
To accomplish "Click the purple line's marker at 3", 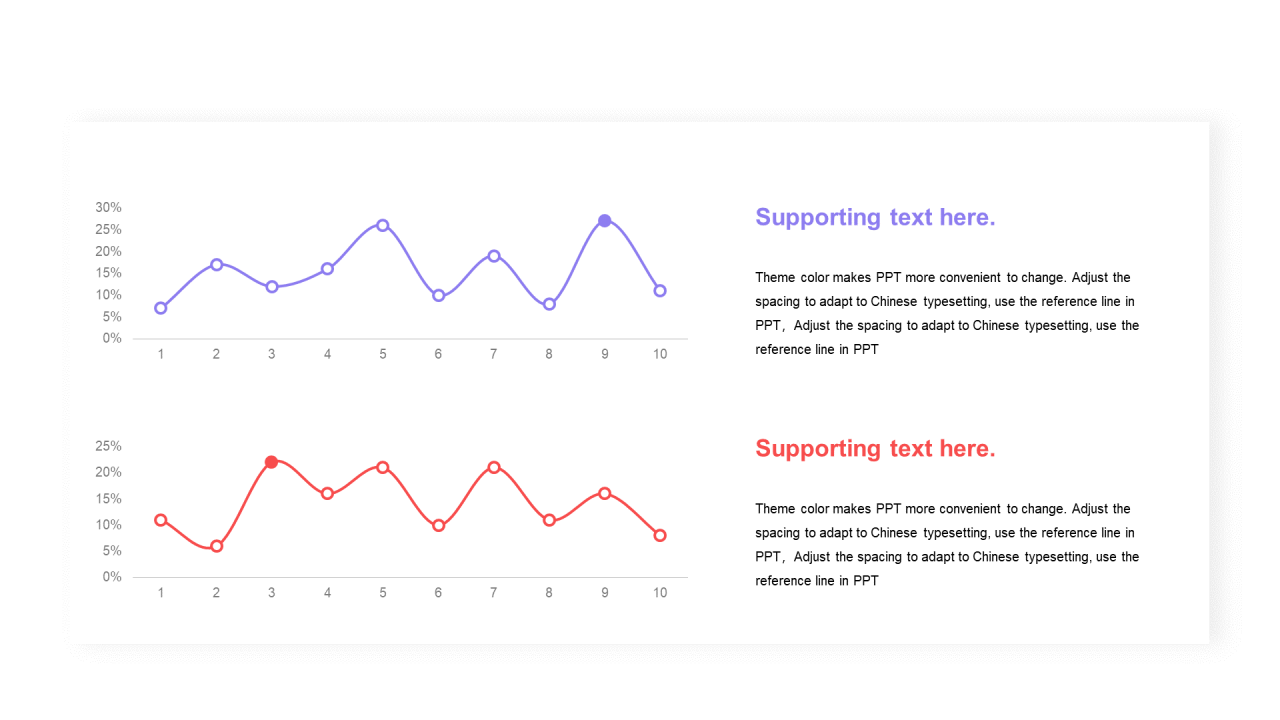I will click(x=271, y=287).
